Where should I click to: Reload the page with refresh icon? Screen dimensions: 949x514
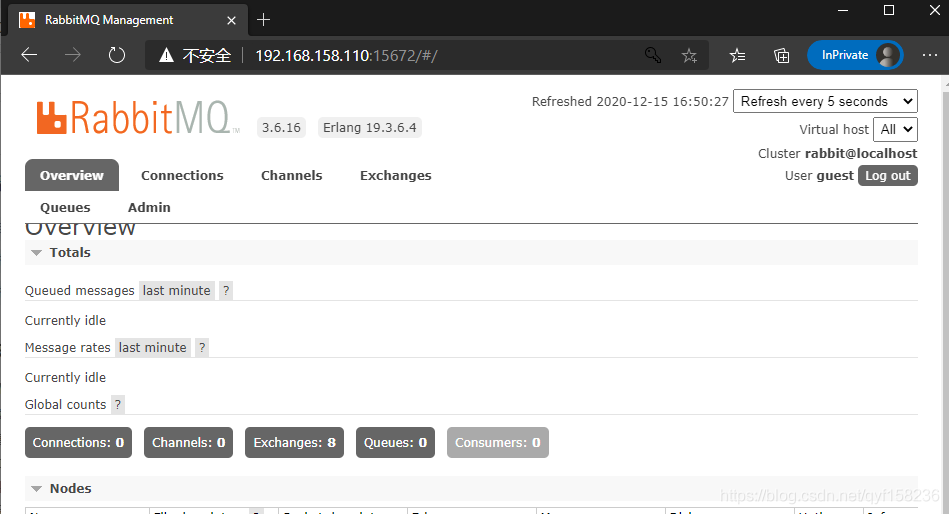coord(117,55)
